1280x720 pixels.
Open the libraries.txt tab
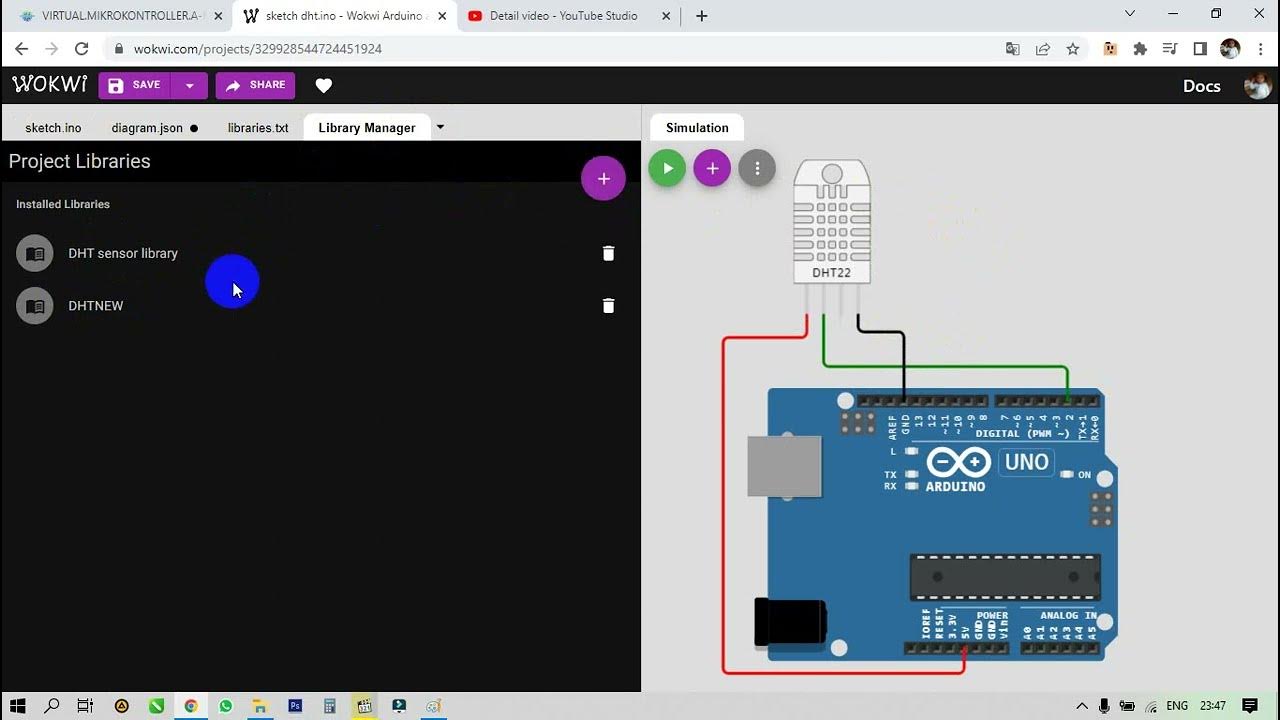point(258,128)
